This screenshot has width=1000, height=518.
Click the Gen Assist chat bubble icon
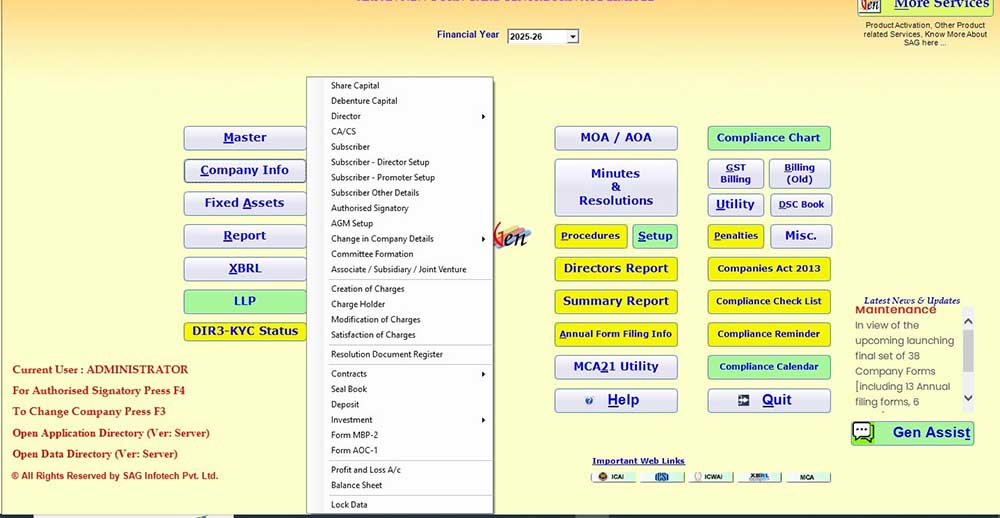863,432
